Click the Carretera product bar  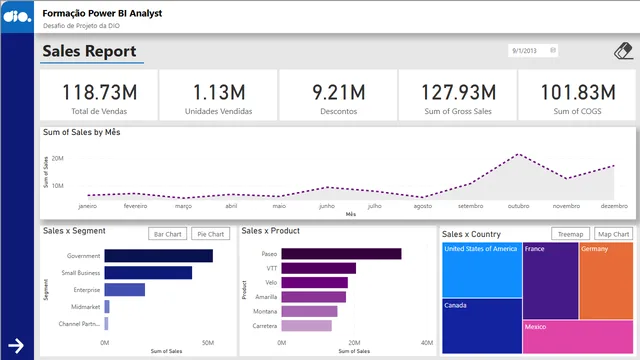(307, 326)
